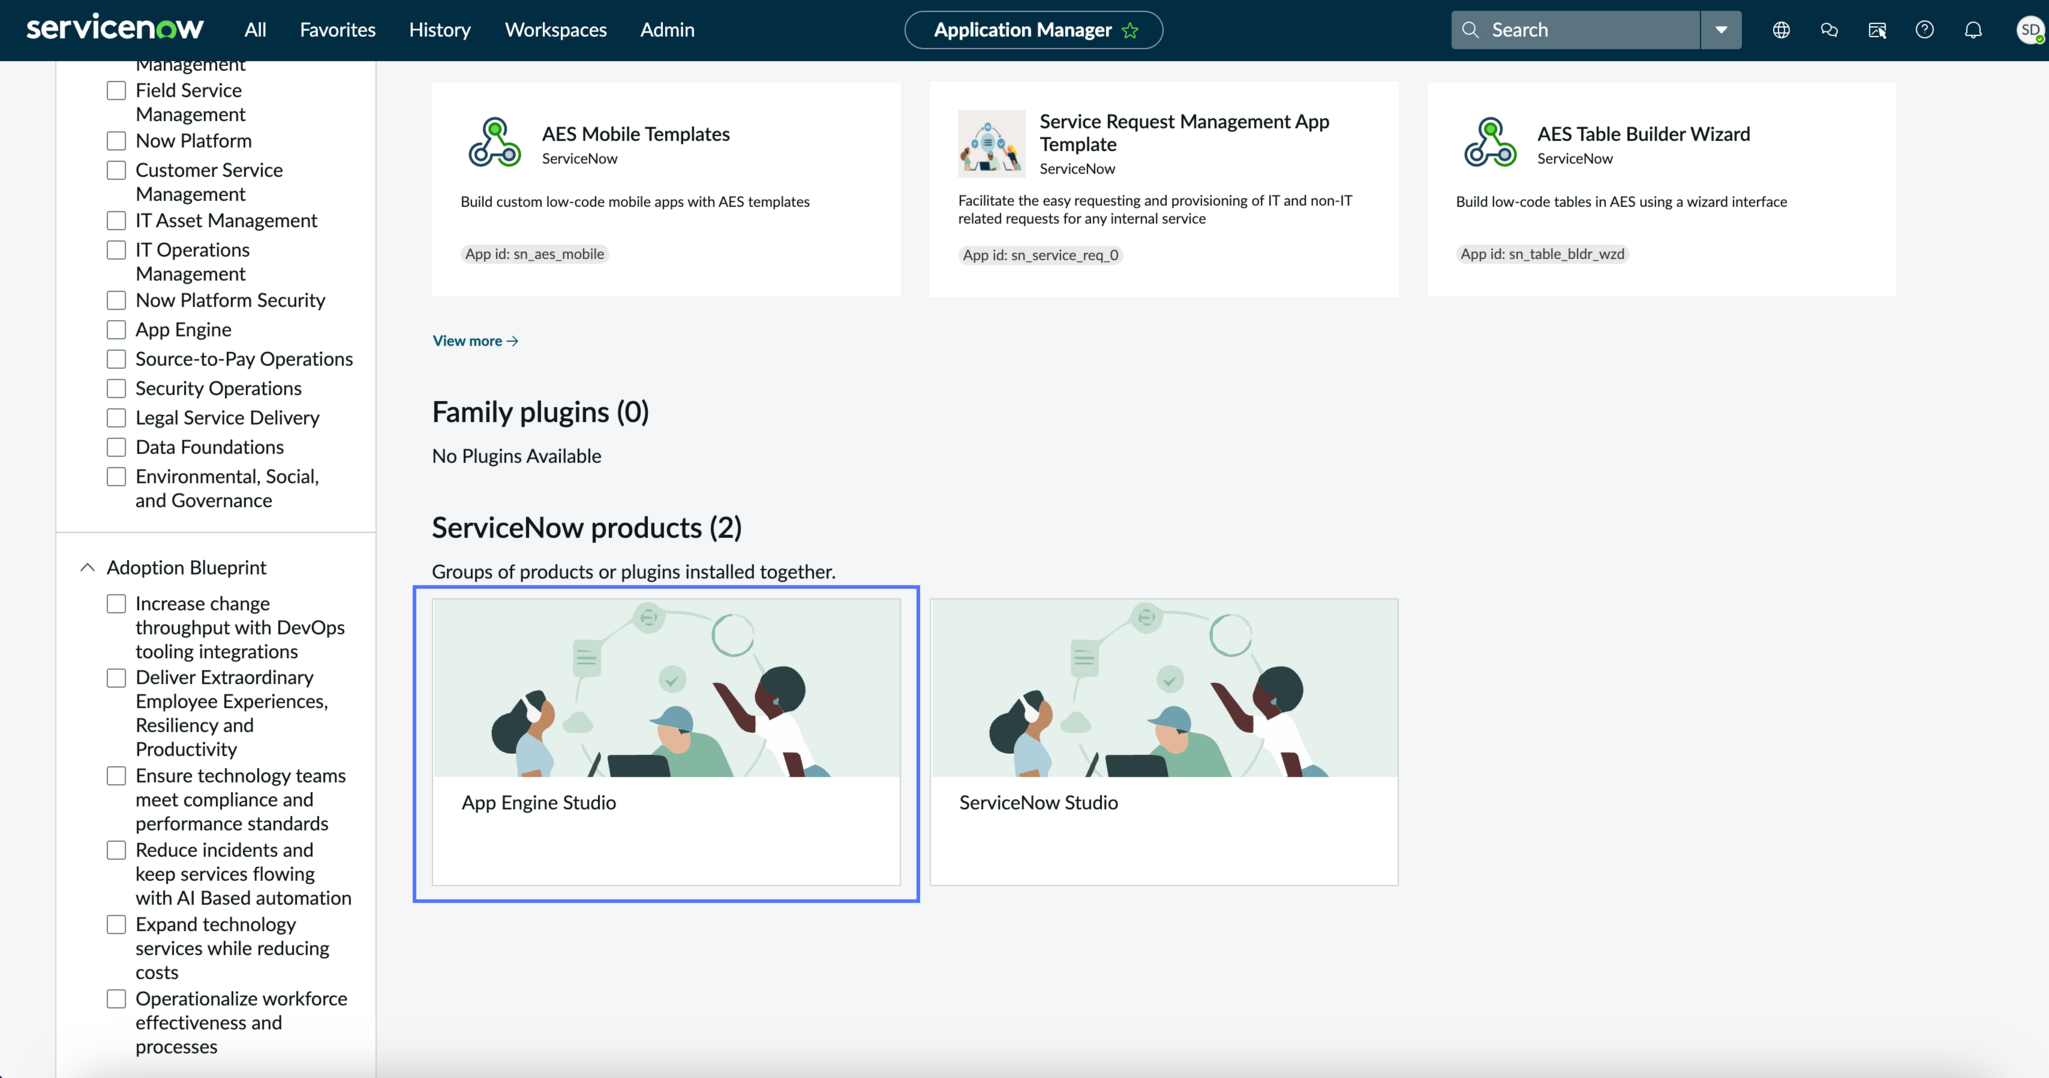
Task: Open the chat conversations icon
Action: pos(1829,30)
